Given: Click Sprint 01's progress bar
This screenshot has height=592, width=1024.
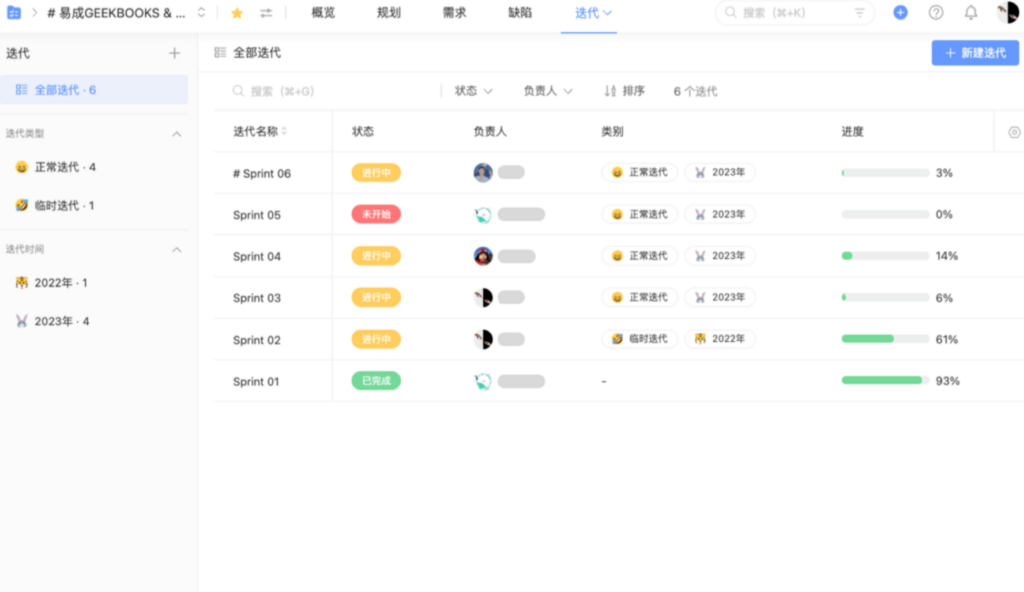Looking at the screenshot, I should pos(884,380).
